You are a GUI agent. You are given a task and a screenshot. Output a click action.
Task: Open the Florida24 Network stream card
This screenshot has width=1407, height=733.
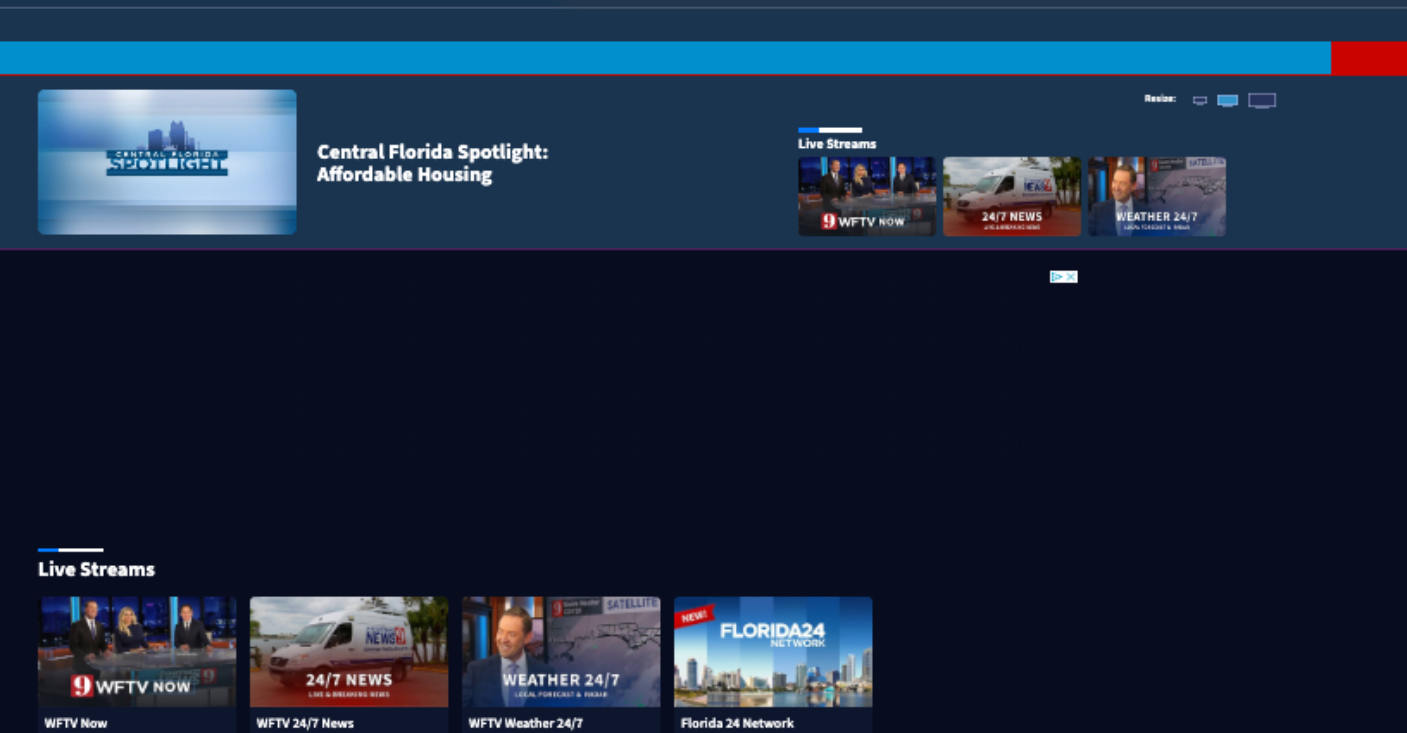(773, 652)
